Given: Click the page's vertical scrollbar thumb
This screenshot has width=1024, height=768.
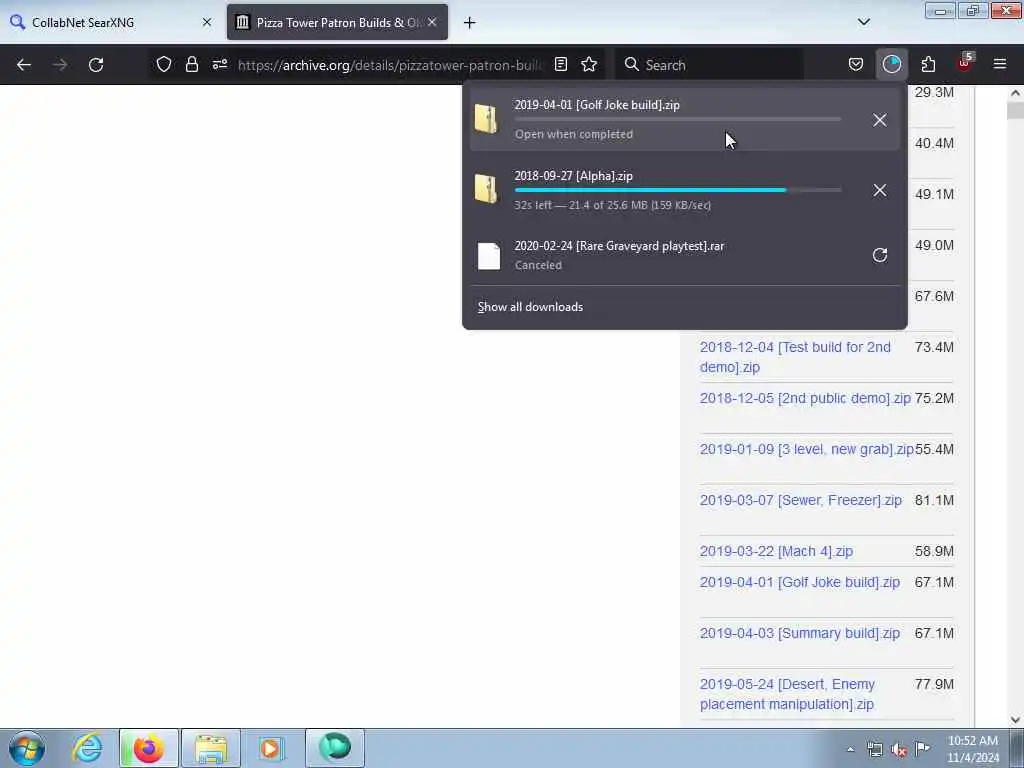Looking at the screenshot, I should click(x=1015, y=110).
